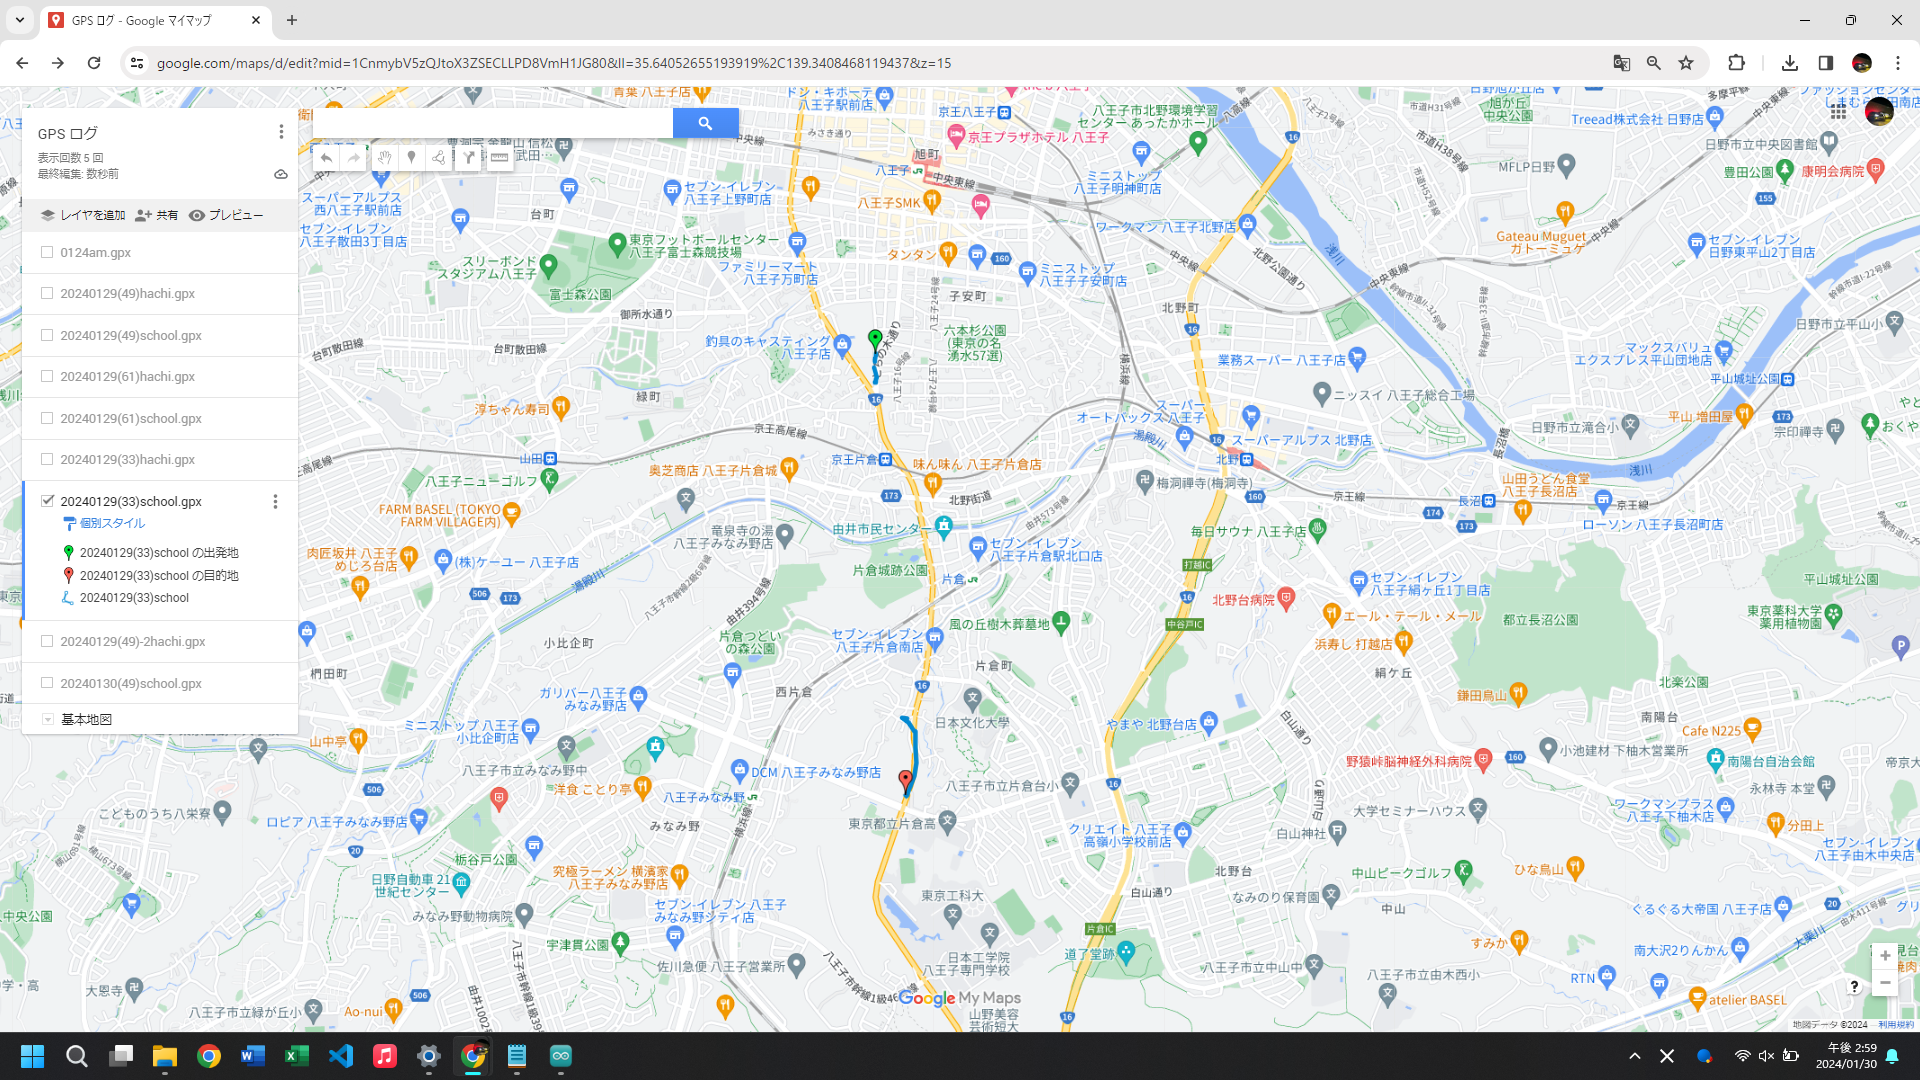Open Excel from the Windows taskbar
1920x1080 pixels.
[297, 1056]
